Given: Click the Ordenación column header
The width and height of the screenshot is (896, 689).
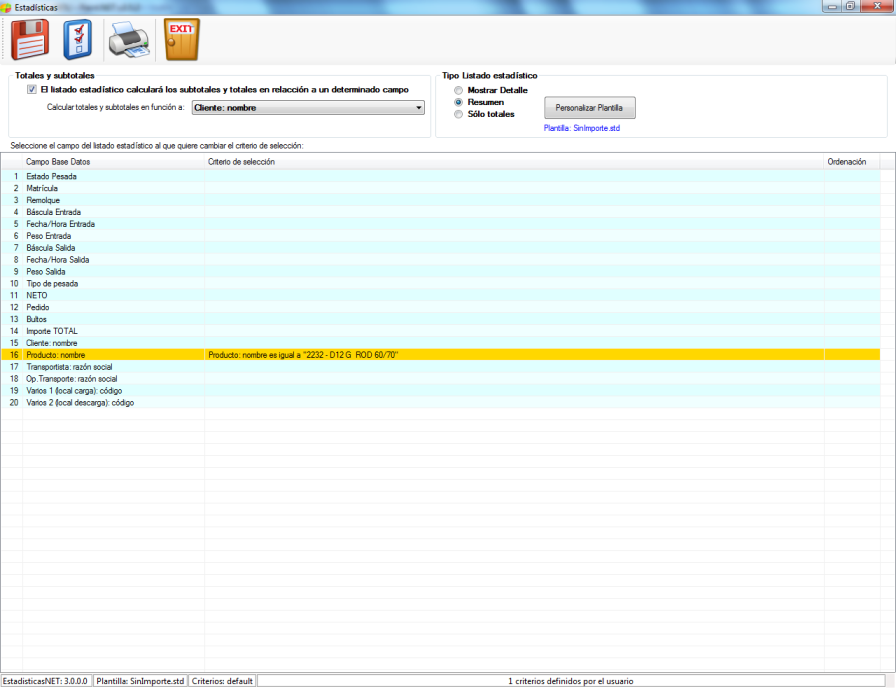Looking at the screenshot, I should click(846, 161).
